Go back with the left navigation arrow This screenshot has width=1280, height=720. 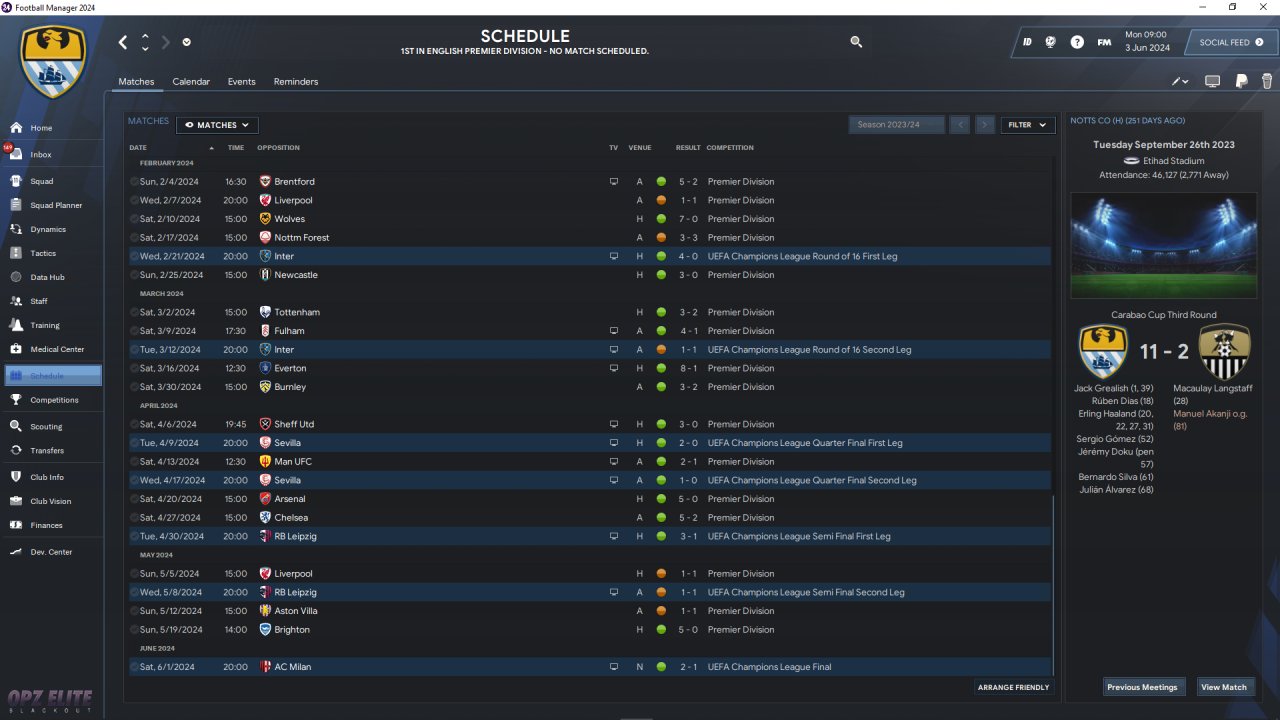click(123, 42)
